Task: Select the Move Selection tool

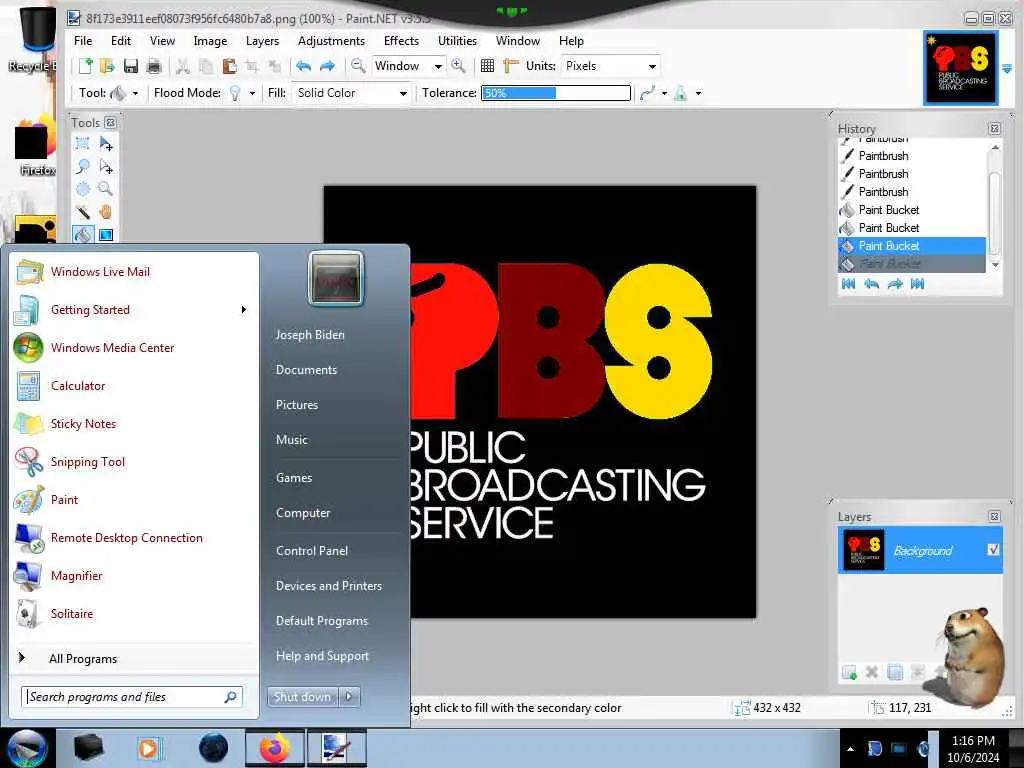Action: point(106,167)
